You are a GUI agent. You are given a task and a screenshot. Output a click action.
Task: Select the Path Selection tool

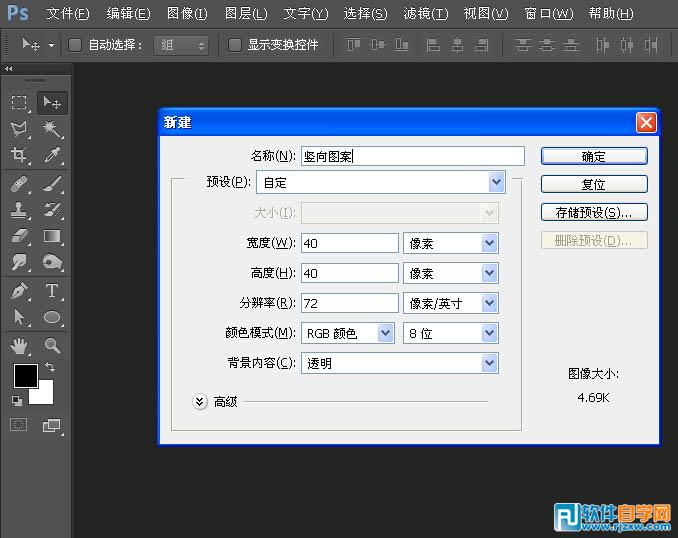[19, 317]
